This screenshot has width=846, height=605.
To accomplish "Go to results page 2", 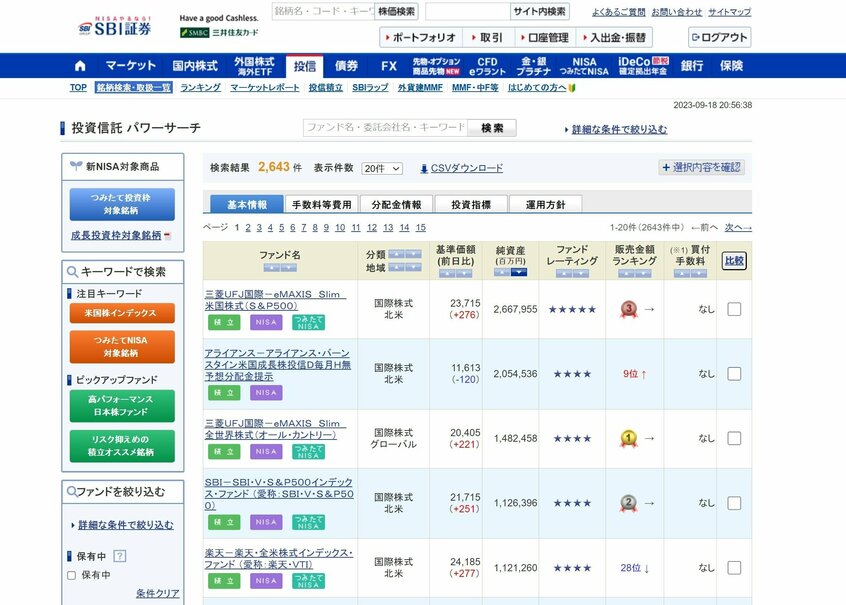I will click(248, 228).
